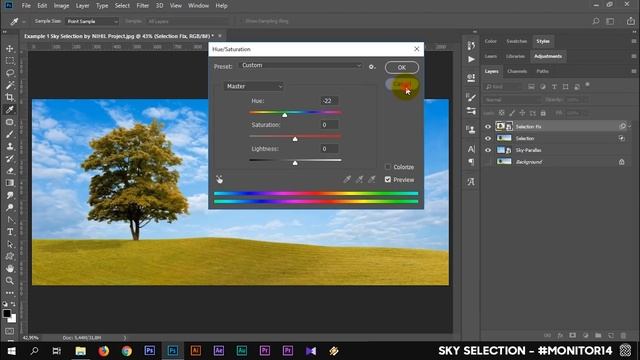
Task: Click the Subtract from Sample eyedropper
Action: [x=372, y=179]
